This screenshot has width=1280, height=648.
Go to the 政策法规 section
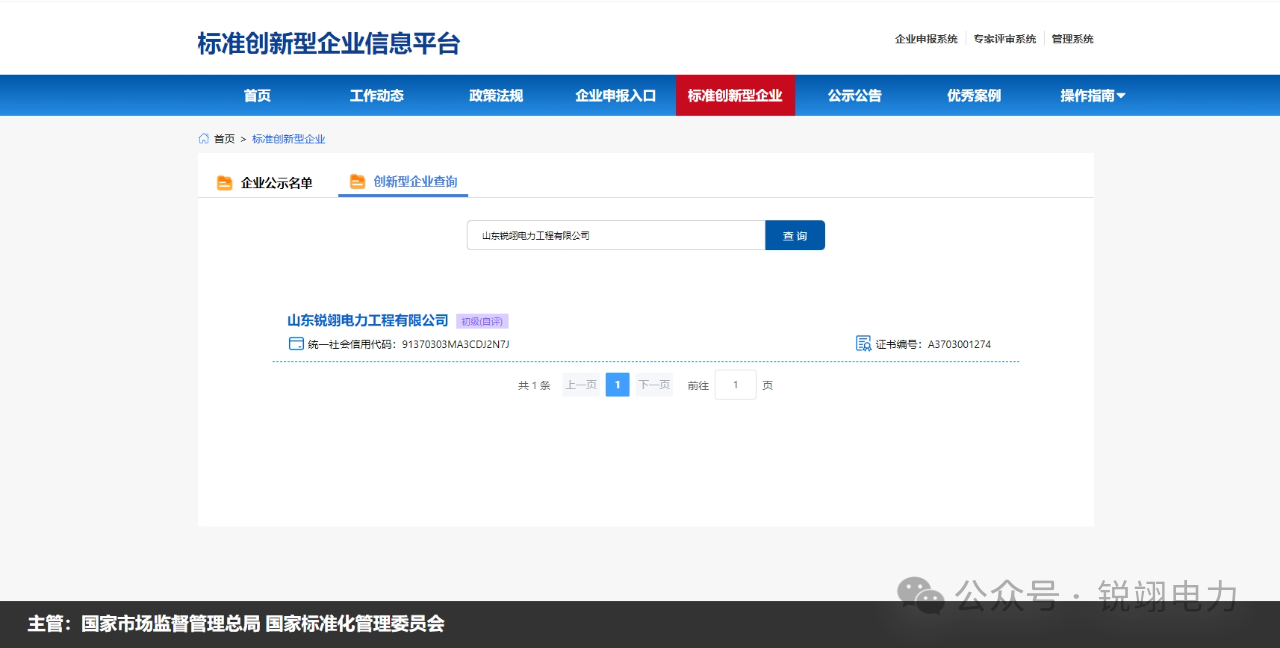click(496, 96)
